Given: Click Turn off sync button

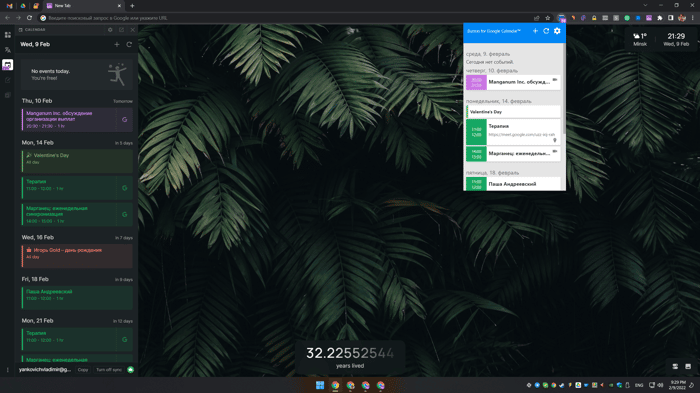Looking at the screenshot, I should 109,370.
